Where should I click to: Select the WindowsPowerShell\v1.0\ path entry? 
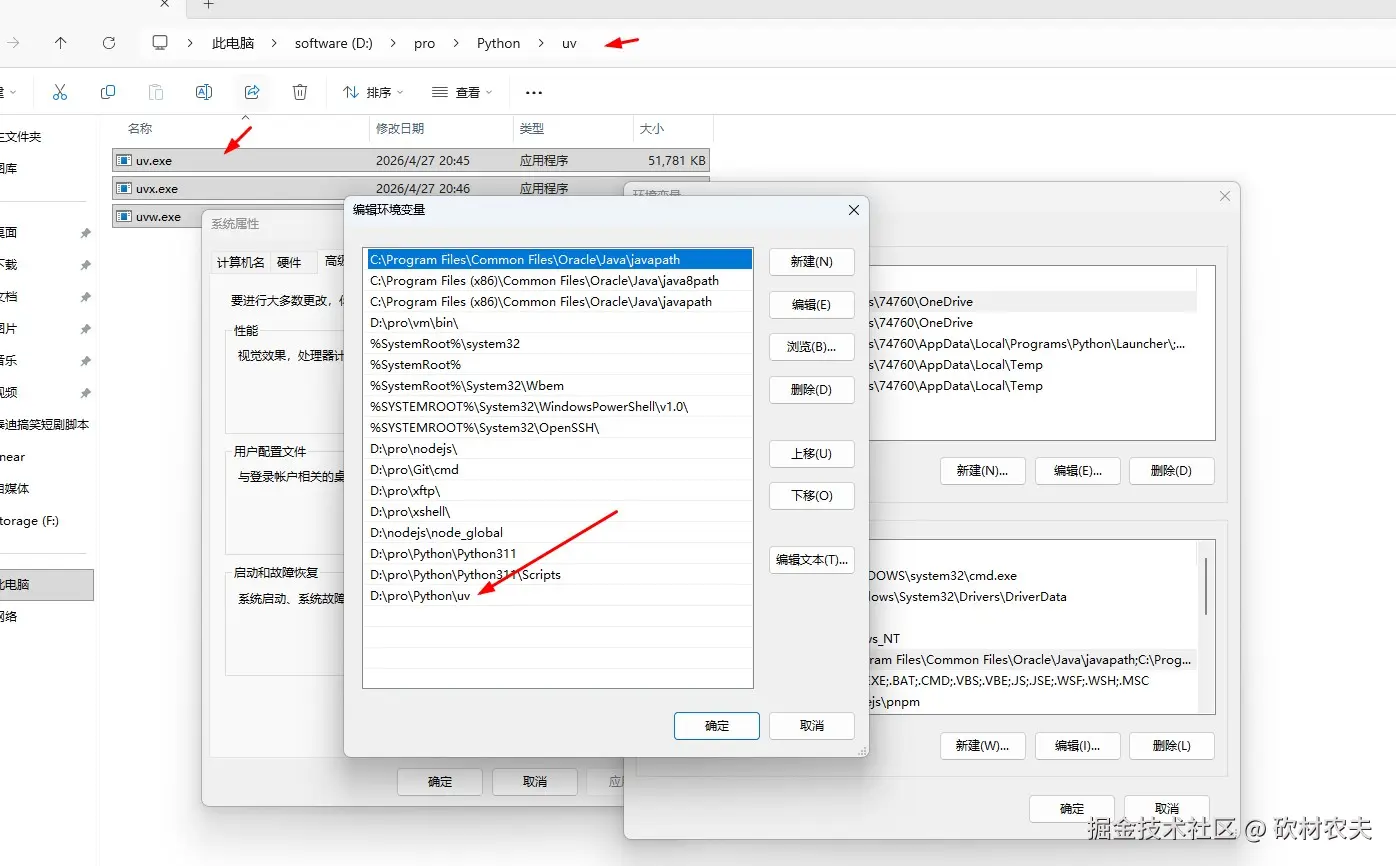[x=558, y=407]
